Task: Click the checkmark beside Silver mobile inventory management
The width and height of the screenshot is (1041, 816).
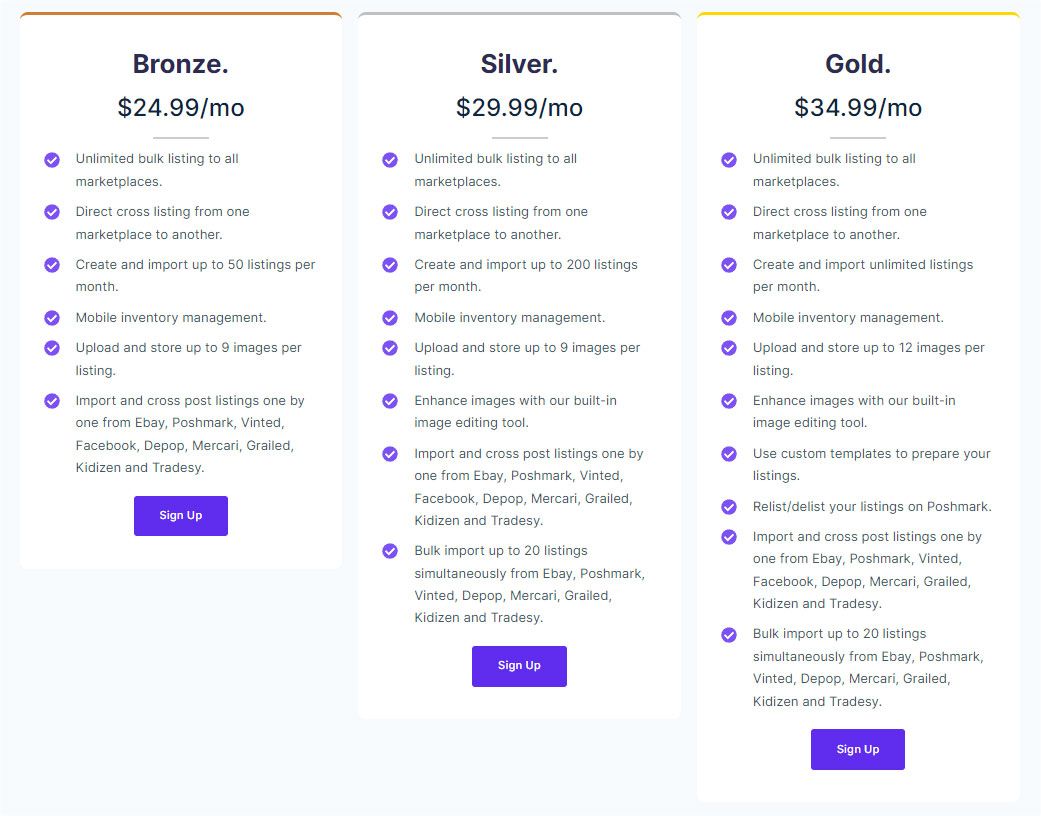Action: (390, 317)
